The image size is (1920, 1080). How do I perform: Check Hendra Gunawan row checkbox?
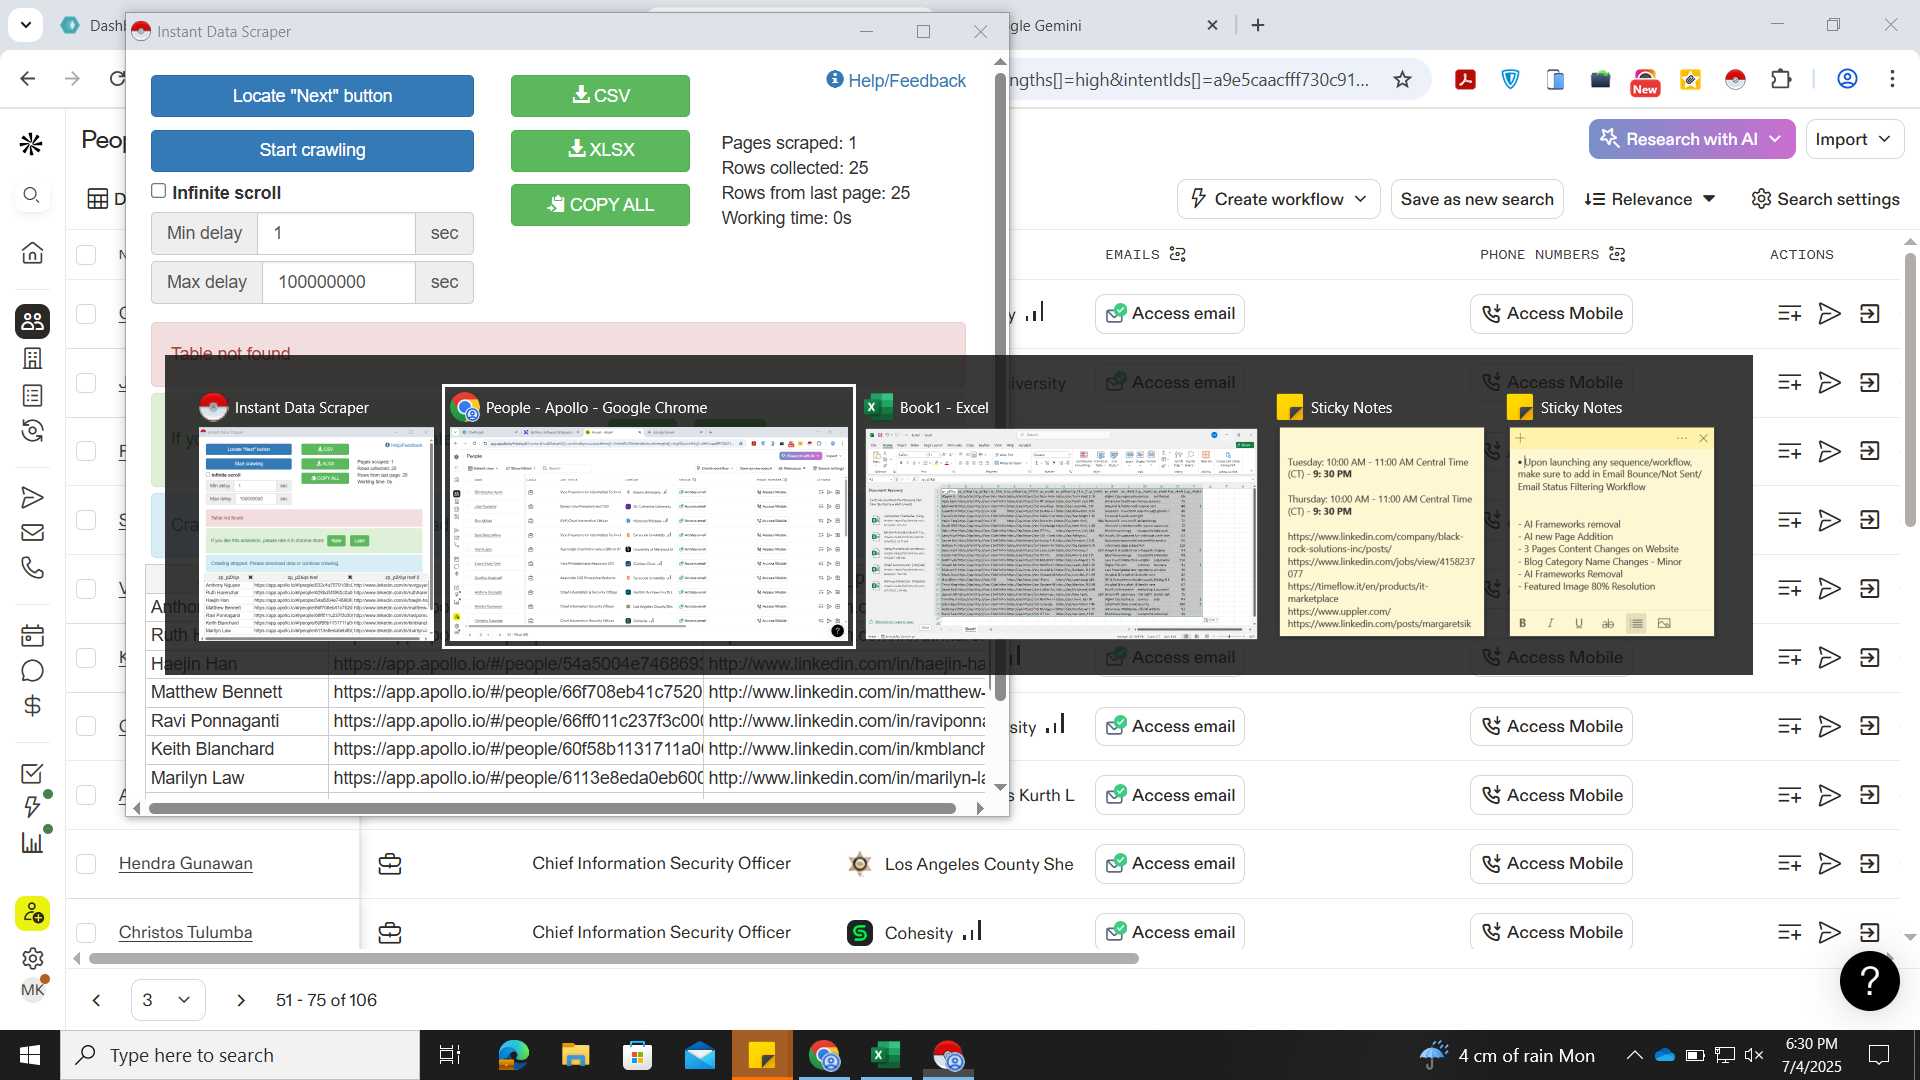coord(86,864)
